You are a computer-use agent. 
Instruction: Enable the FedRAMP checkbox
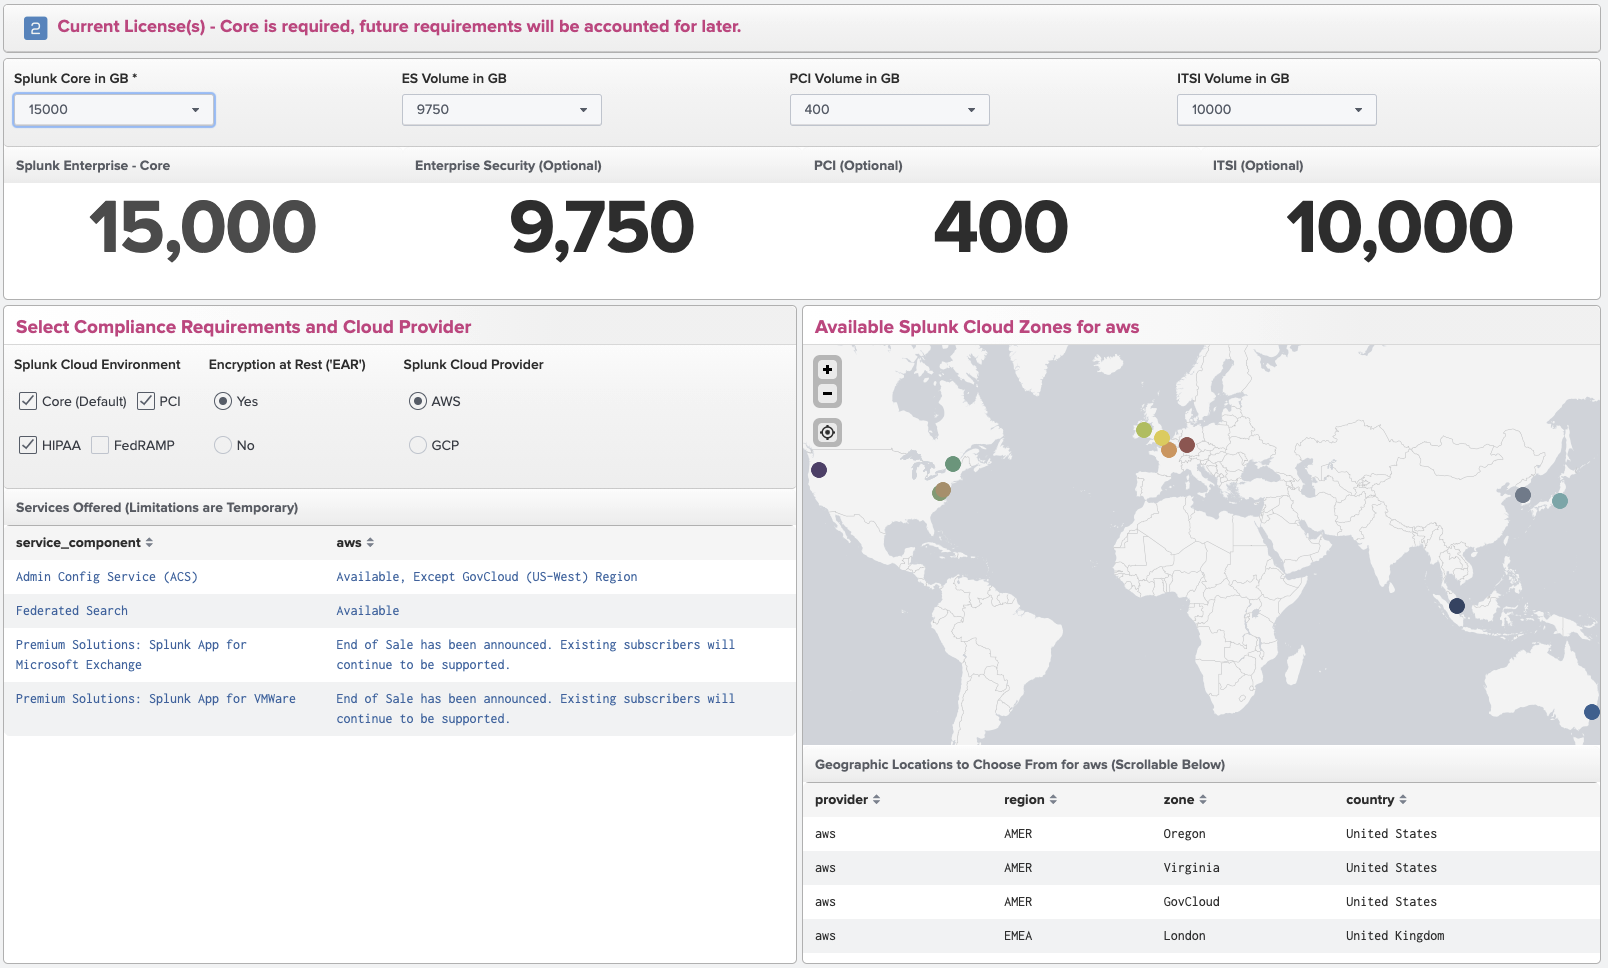[100, 445]
